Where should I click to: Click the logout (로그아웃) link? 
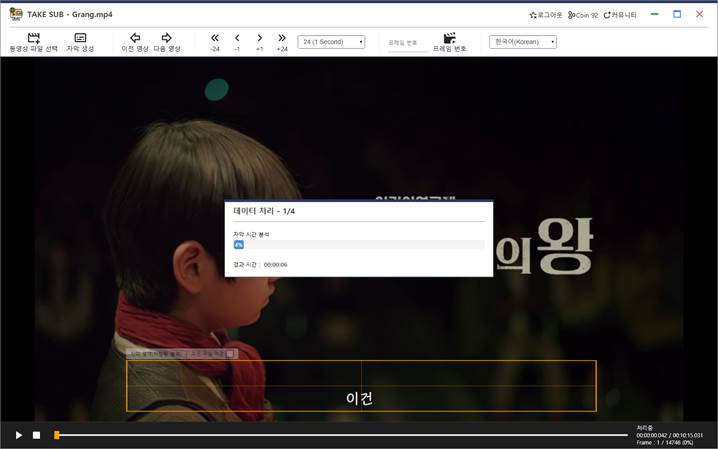pyautogui.click(x=546, y=15)
